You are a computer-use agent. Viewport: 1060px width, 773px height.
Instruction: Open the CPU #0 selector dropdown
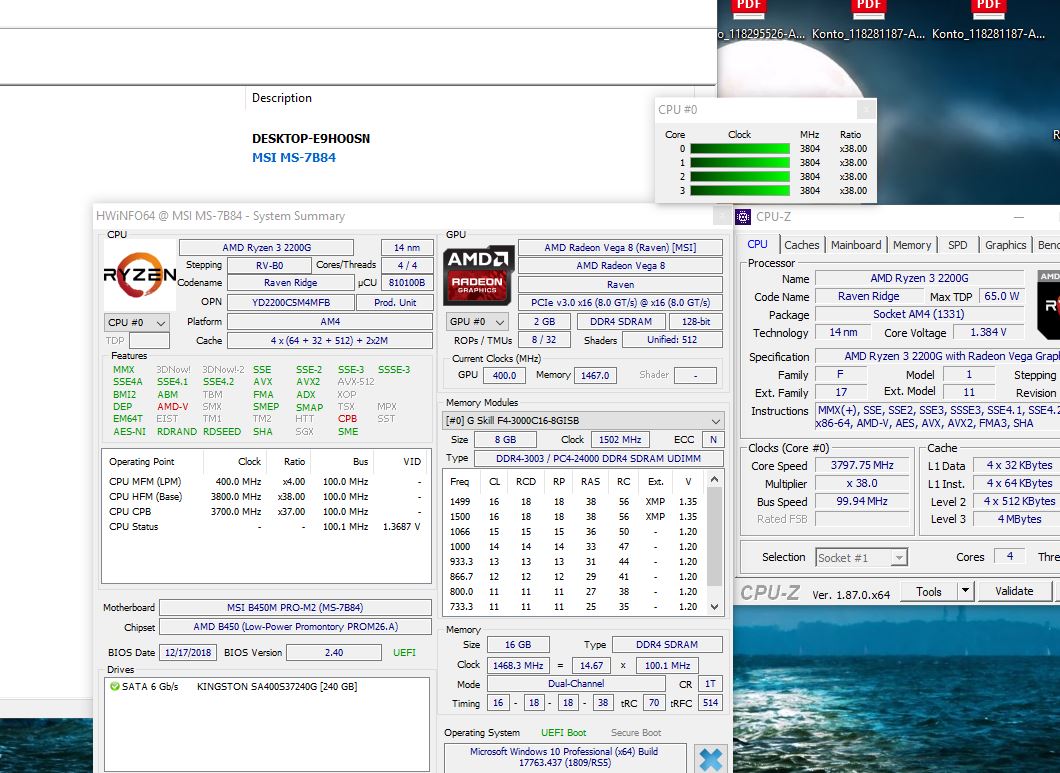tap(137, 323)
